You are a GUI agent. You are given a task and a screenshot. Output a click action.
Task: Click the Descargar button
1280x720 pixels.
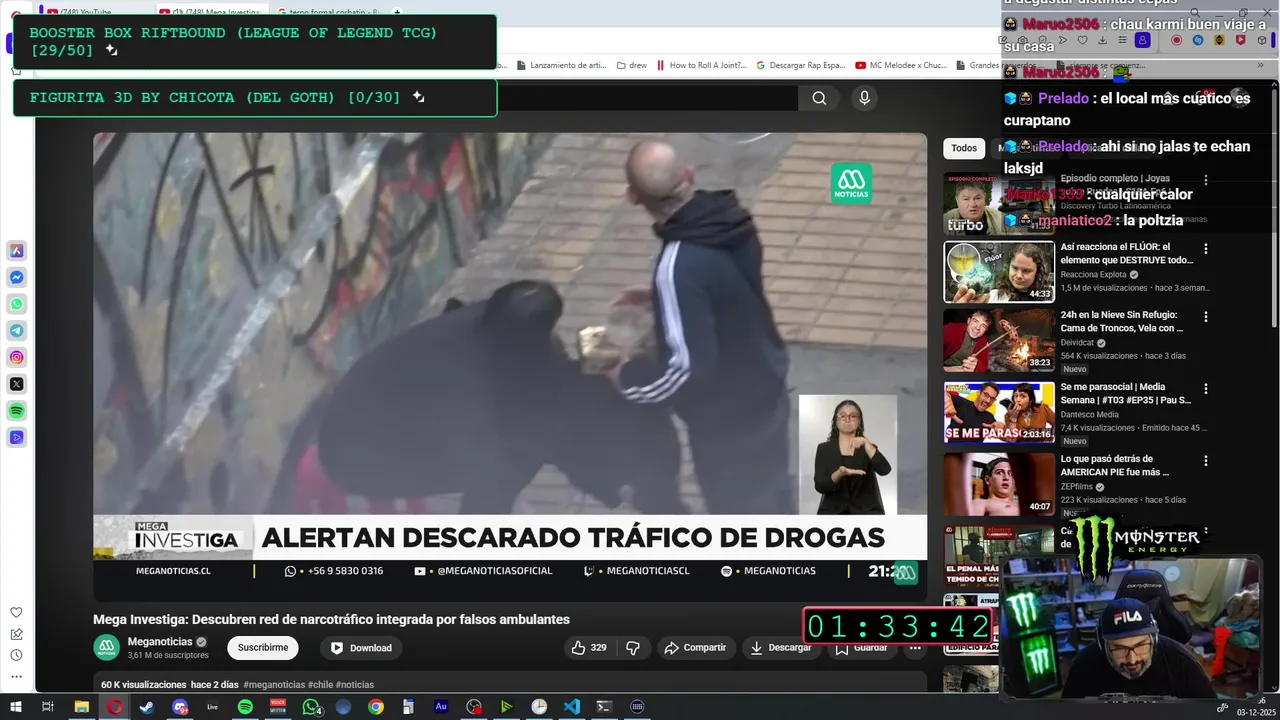click(x=781, y=648)
